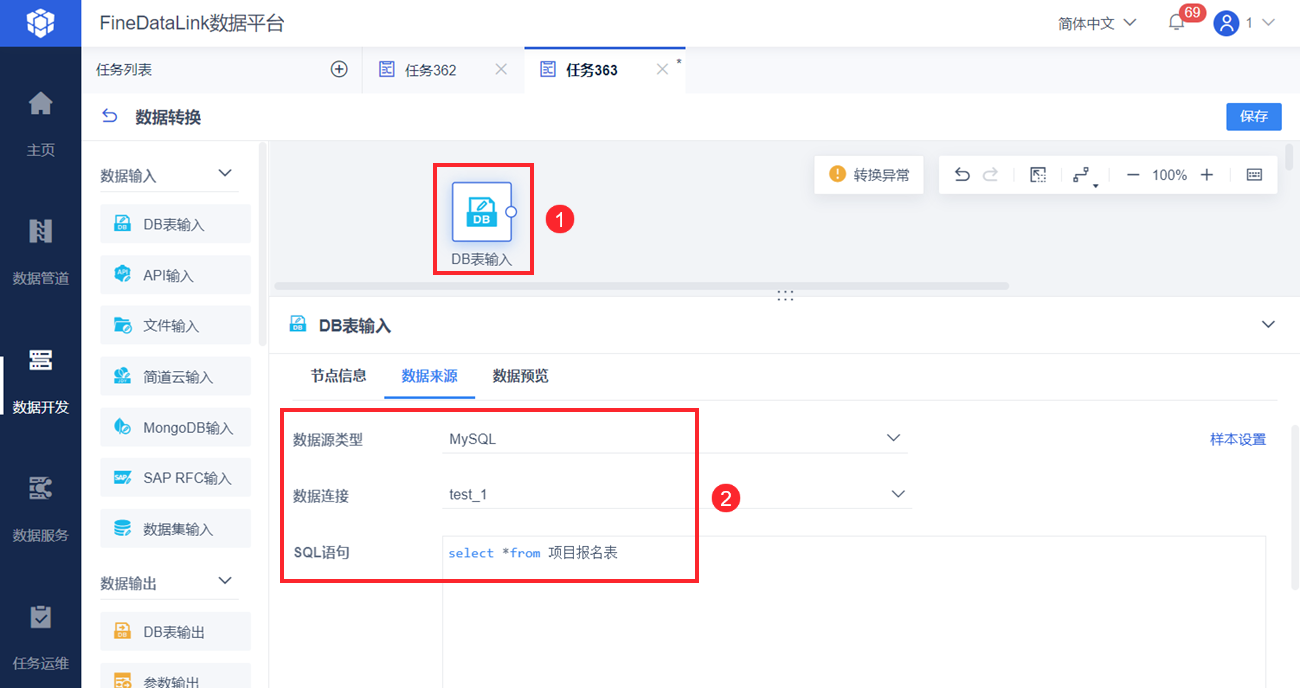Click the 转换异常 warning button
The width and height of the screenshot is (1300, 688).
[x=869, y=175]
